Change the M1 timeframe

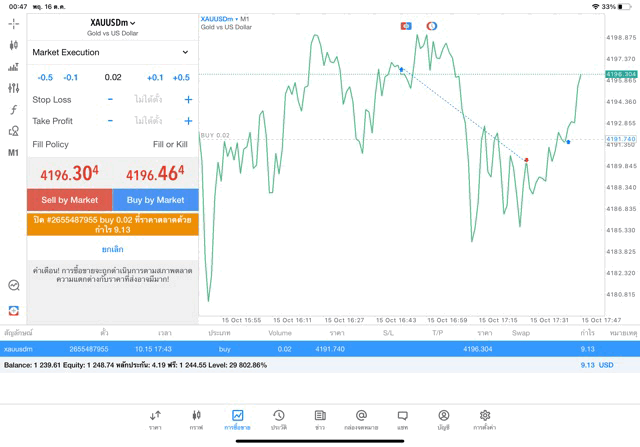click(x=14, y=153)
